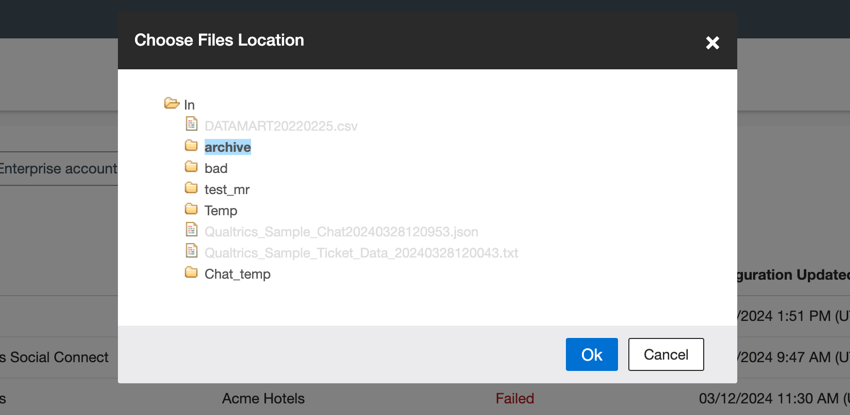Select the Temp folder label
Viewport: 850px width, 415px height.
(221, 210)
